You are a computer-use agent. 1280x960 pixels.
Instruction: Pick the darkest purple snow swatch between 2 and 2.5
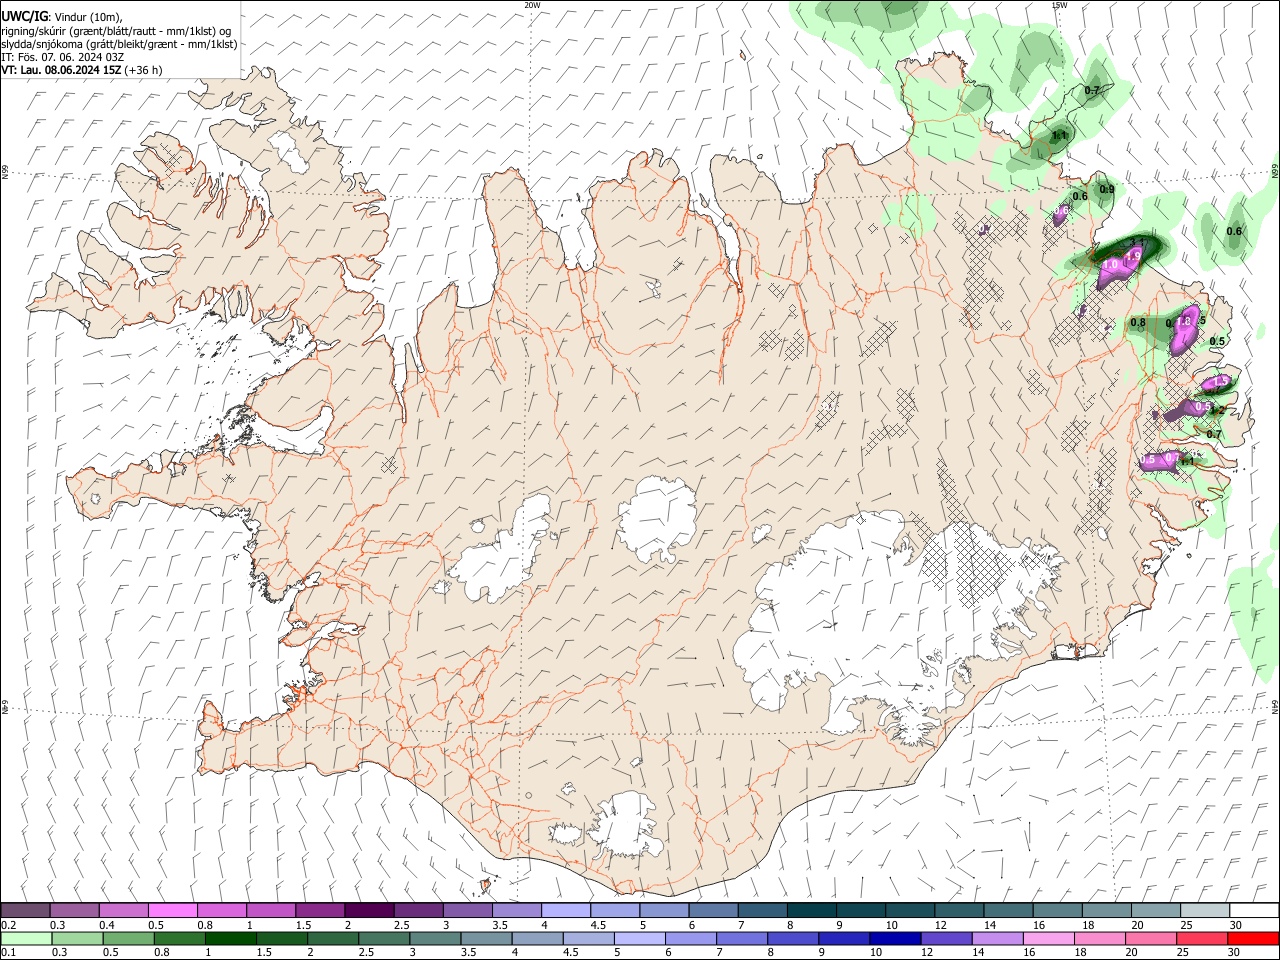coord(368,911)
